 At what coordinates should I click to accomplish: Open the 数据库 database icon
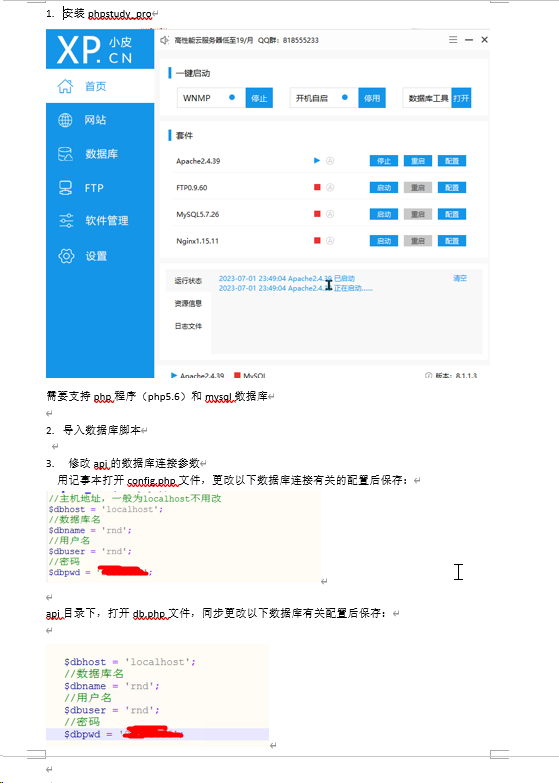(65, 154)
